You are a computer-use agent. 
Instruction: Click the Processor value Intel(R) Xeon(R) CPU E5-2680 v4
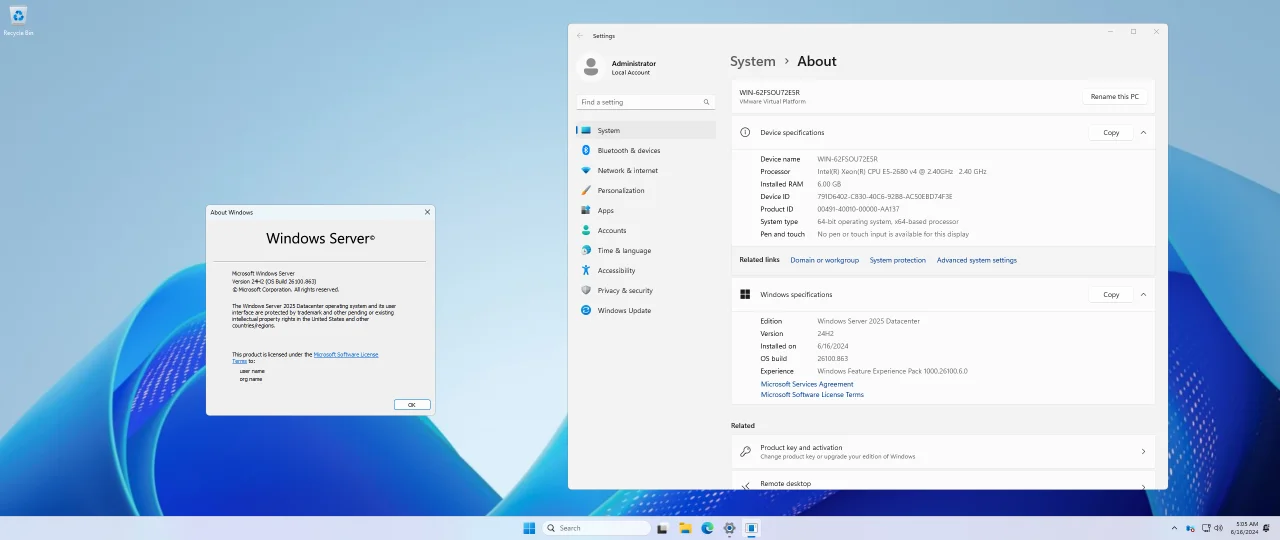click(902, 171)
